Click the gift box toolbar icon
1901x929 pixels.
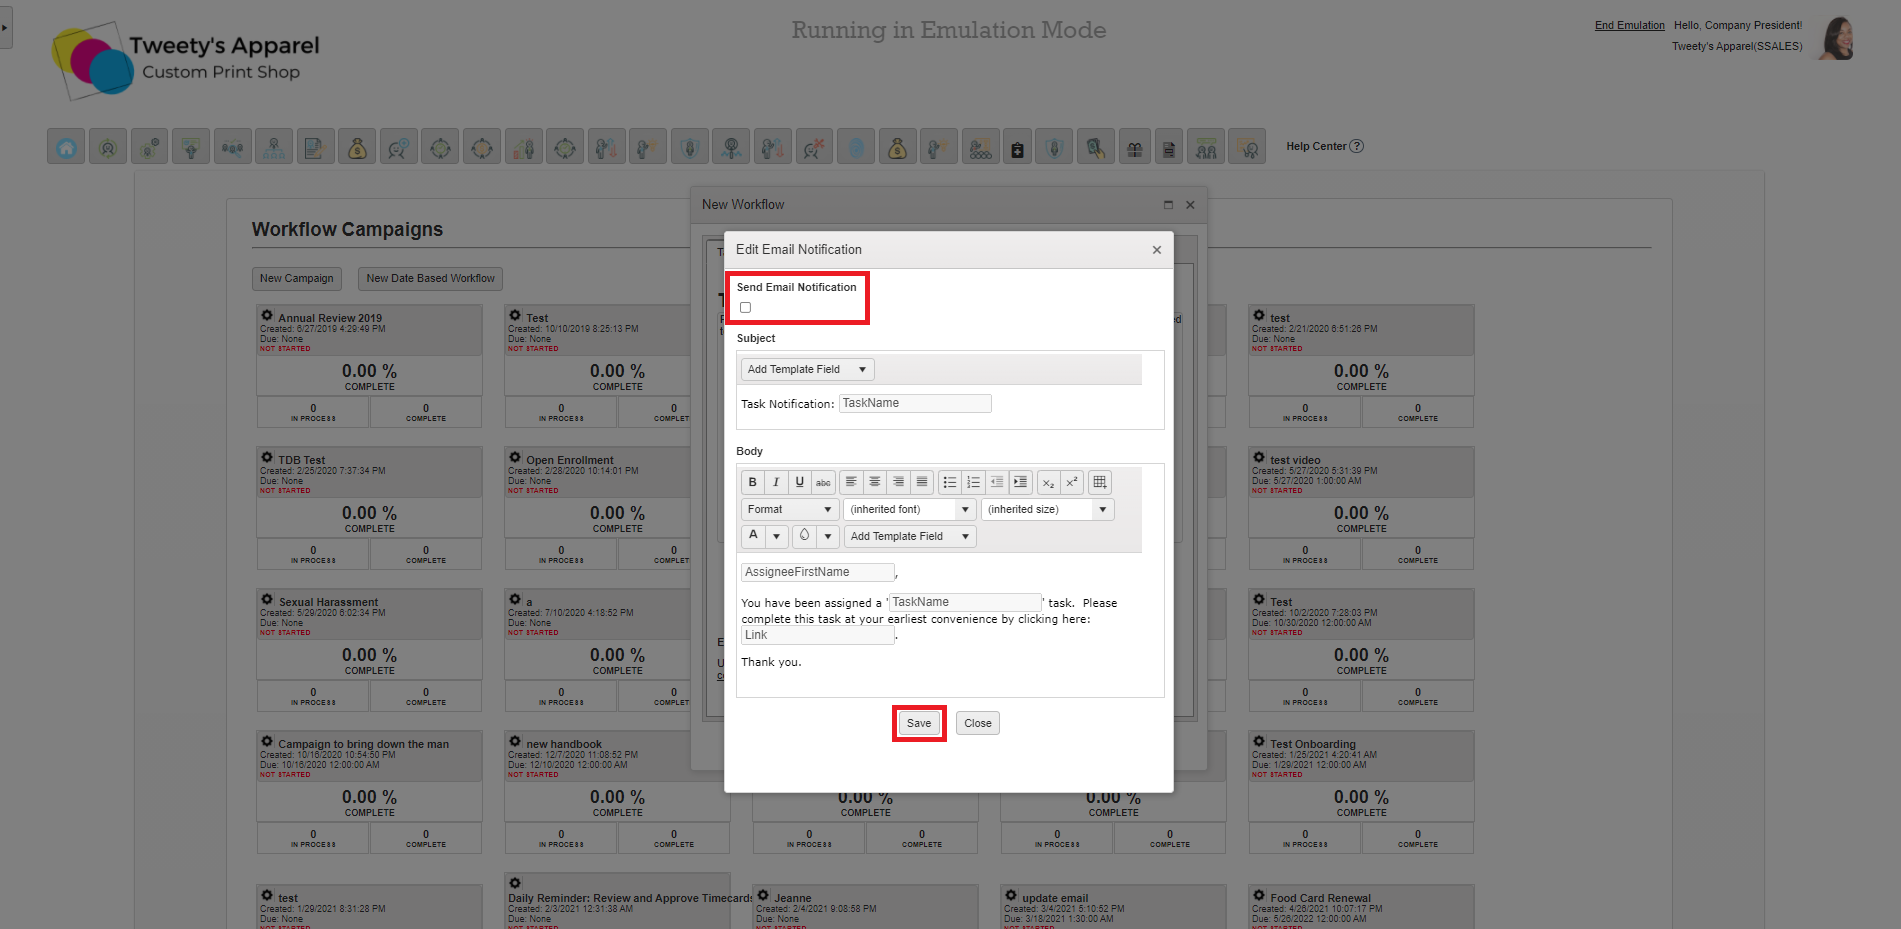click(1134, 147)
